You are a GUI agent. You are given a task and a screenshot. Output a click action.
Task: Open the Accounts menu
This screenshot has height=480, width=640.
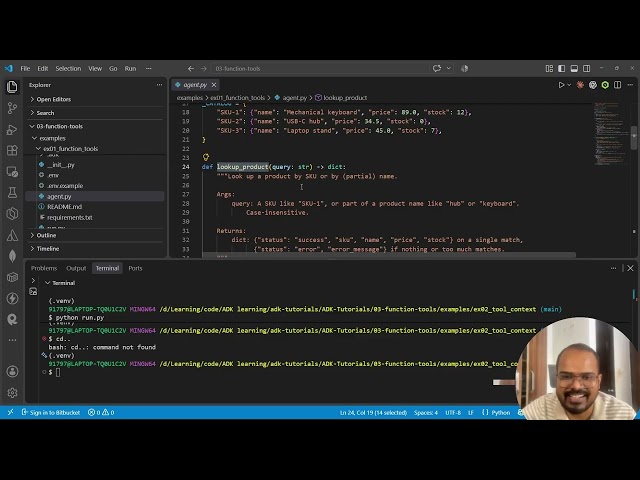tap(12, 371)
